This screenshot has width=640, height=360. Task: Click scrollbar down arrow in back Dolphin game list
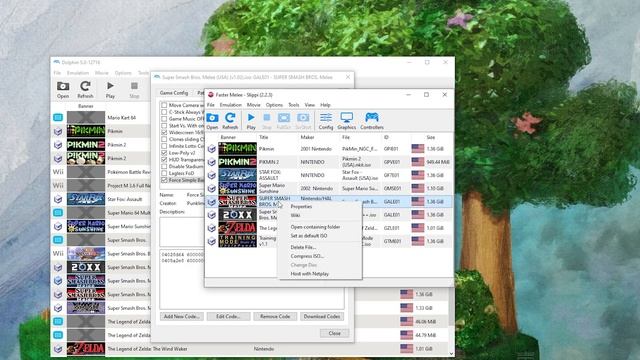[451, 354]
